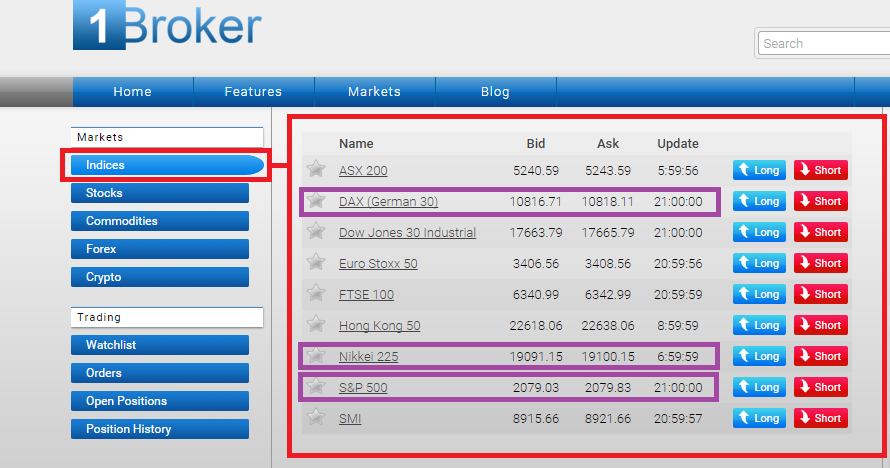Select Forex market category
The width and height of the screenshot is (890, 468).
159,249
